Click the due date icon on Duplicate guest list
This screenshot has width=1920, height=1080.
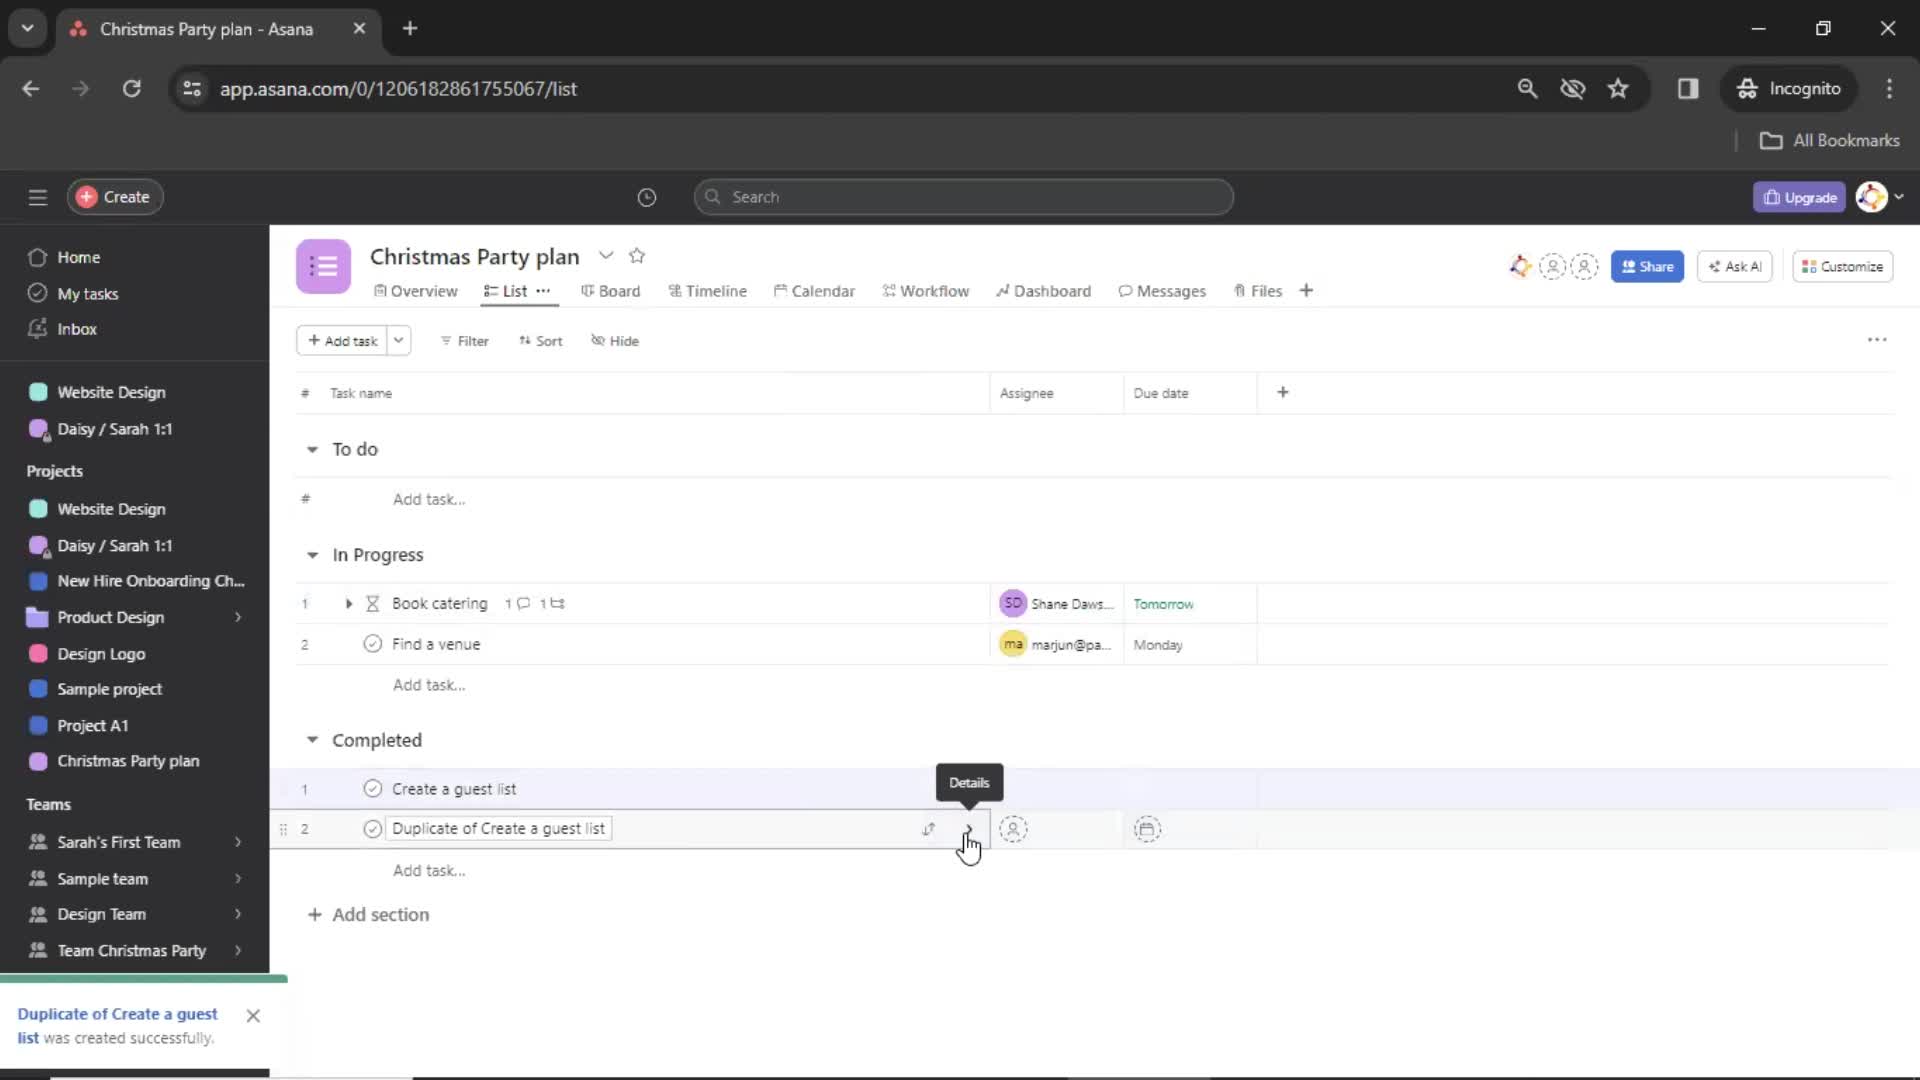pyautogui.click(x=1146, y=828)
